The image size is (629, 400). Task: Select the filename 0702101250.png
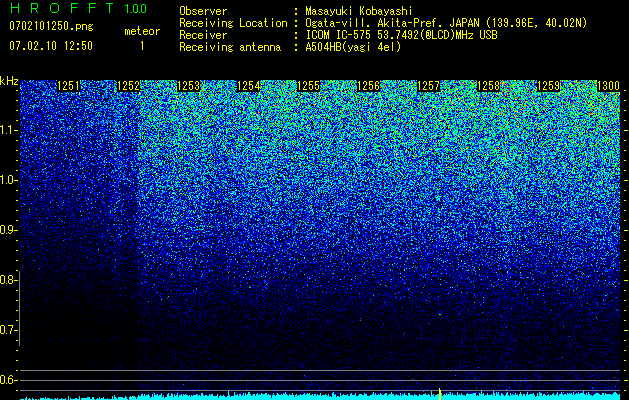(51, 26)
